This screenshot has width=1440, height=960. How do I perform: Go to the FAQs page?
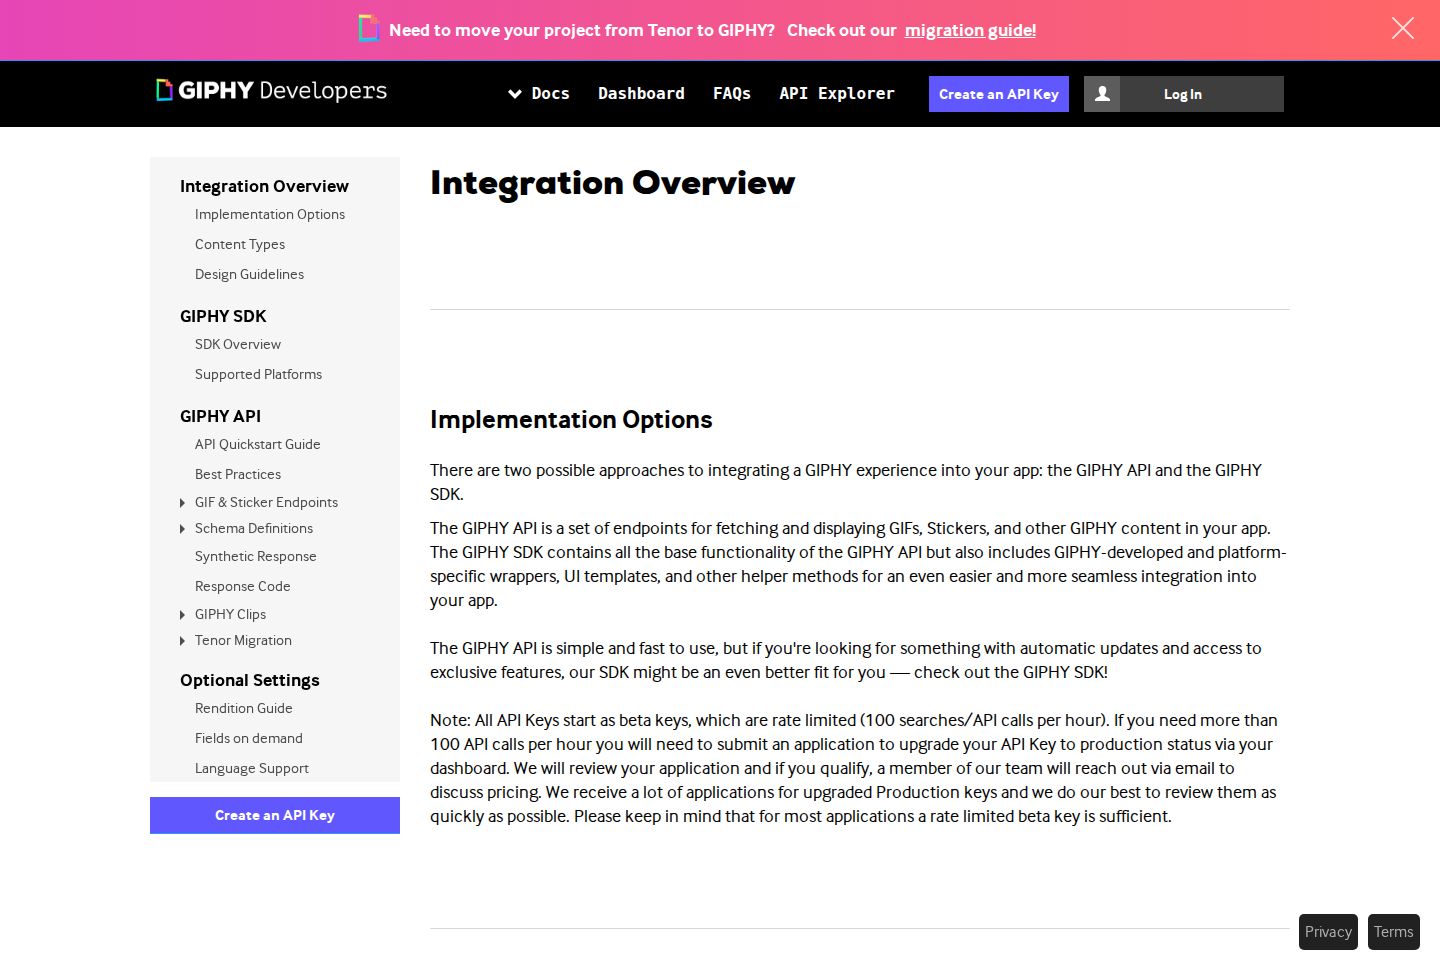click(732, 93)
